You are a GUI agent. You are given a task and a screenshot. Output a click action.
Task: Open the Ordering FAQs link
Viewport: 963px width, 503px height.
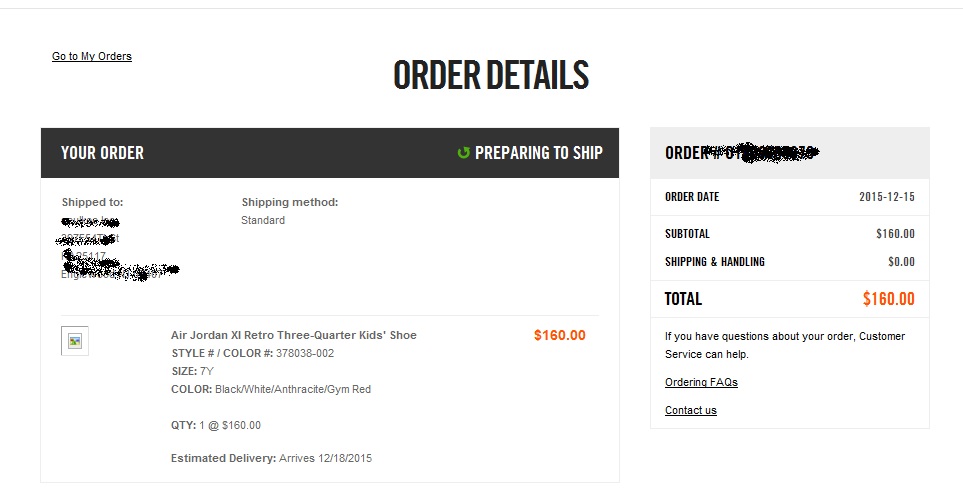(x=701, y=382)
